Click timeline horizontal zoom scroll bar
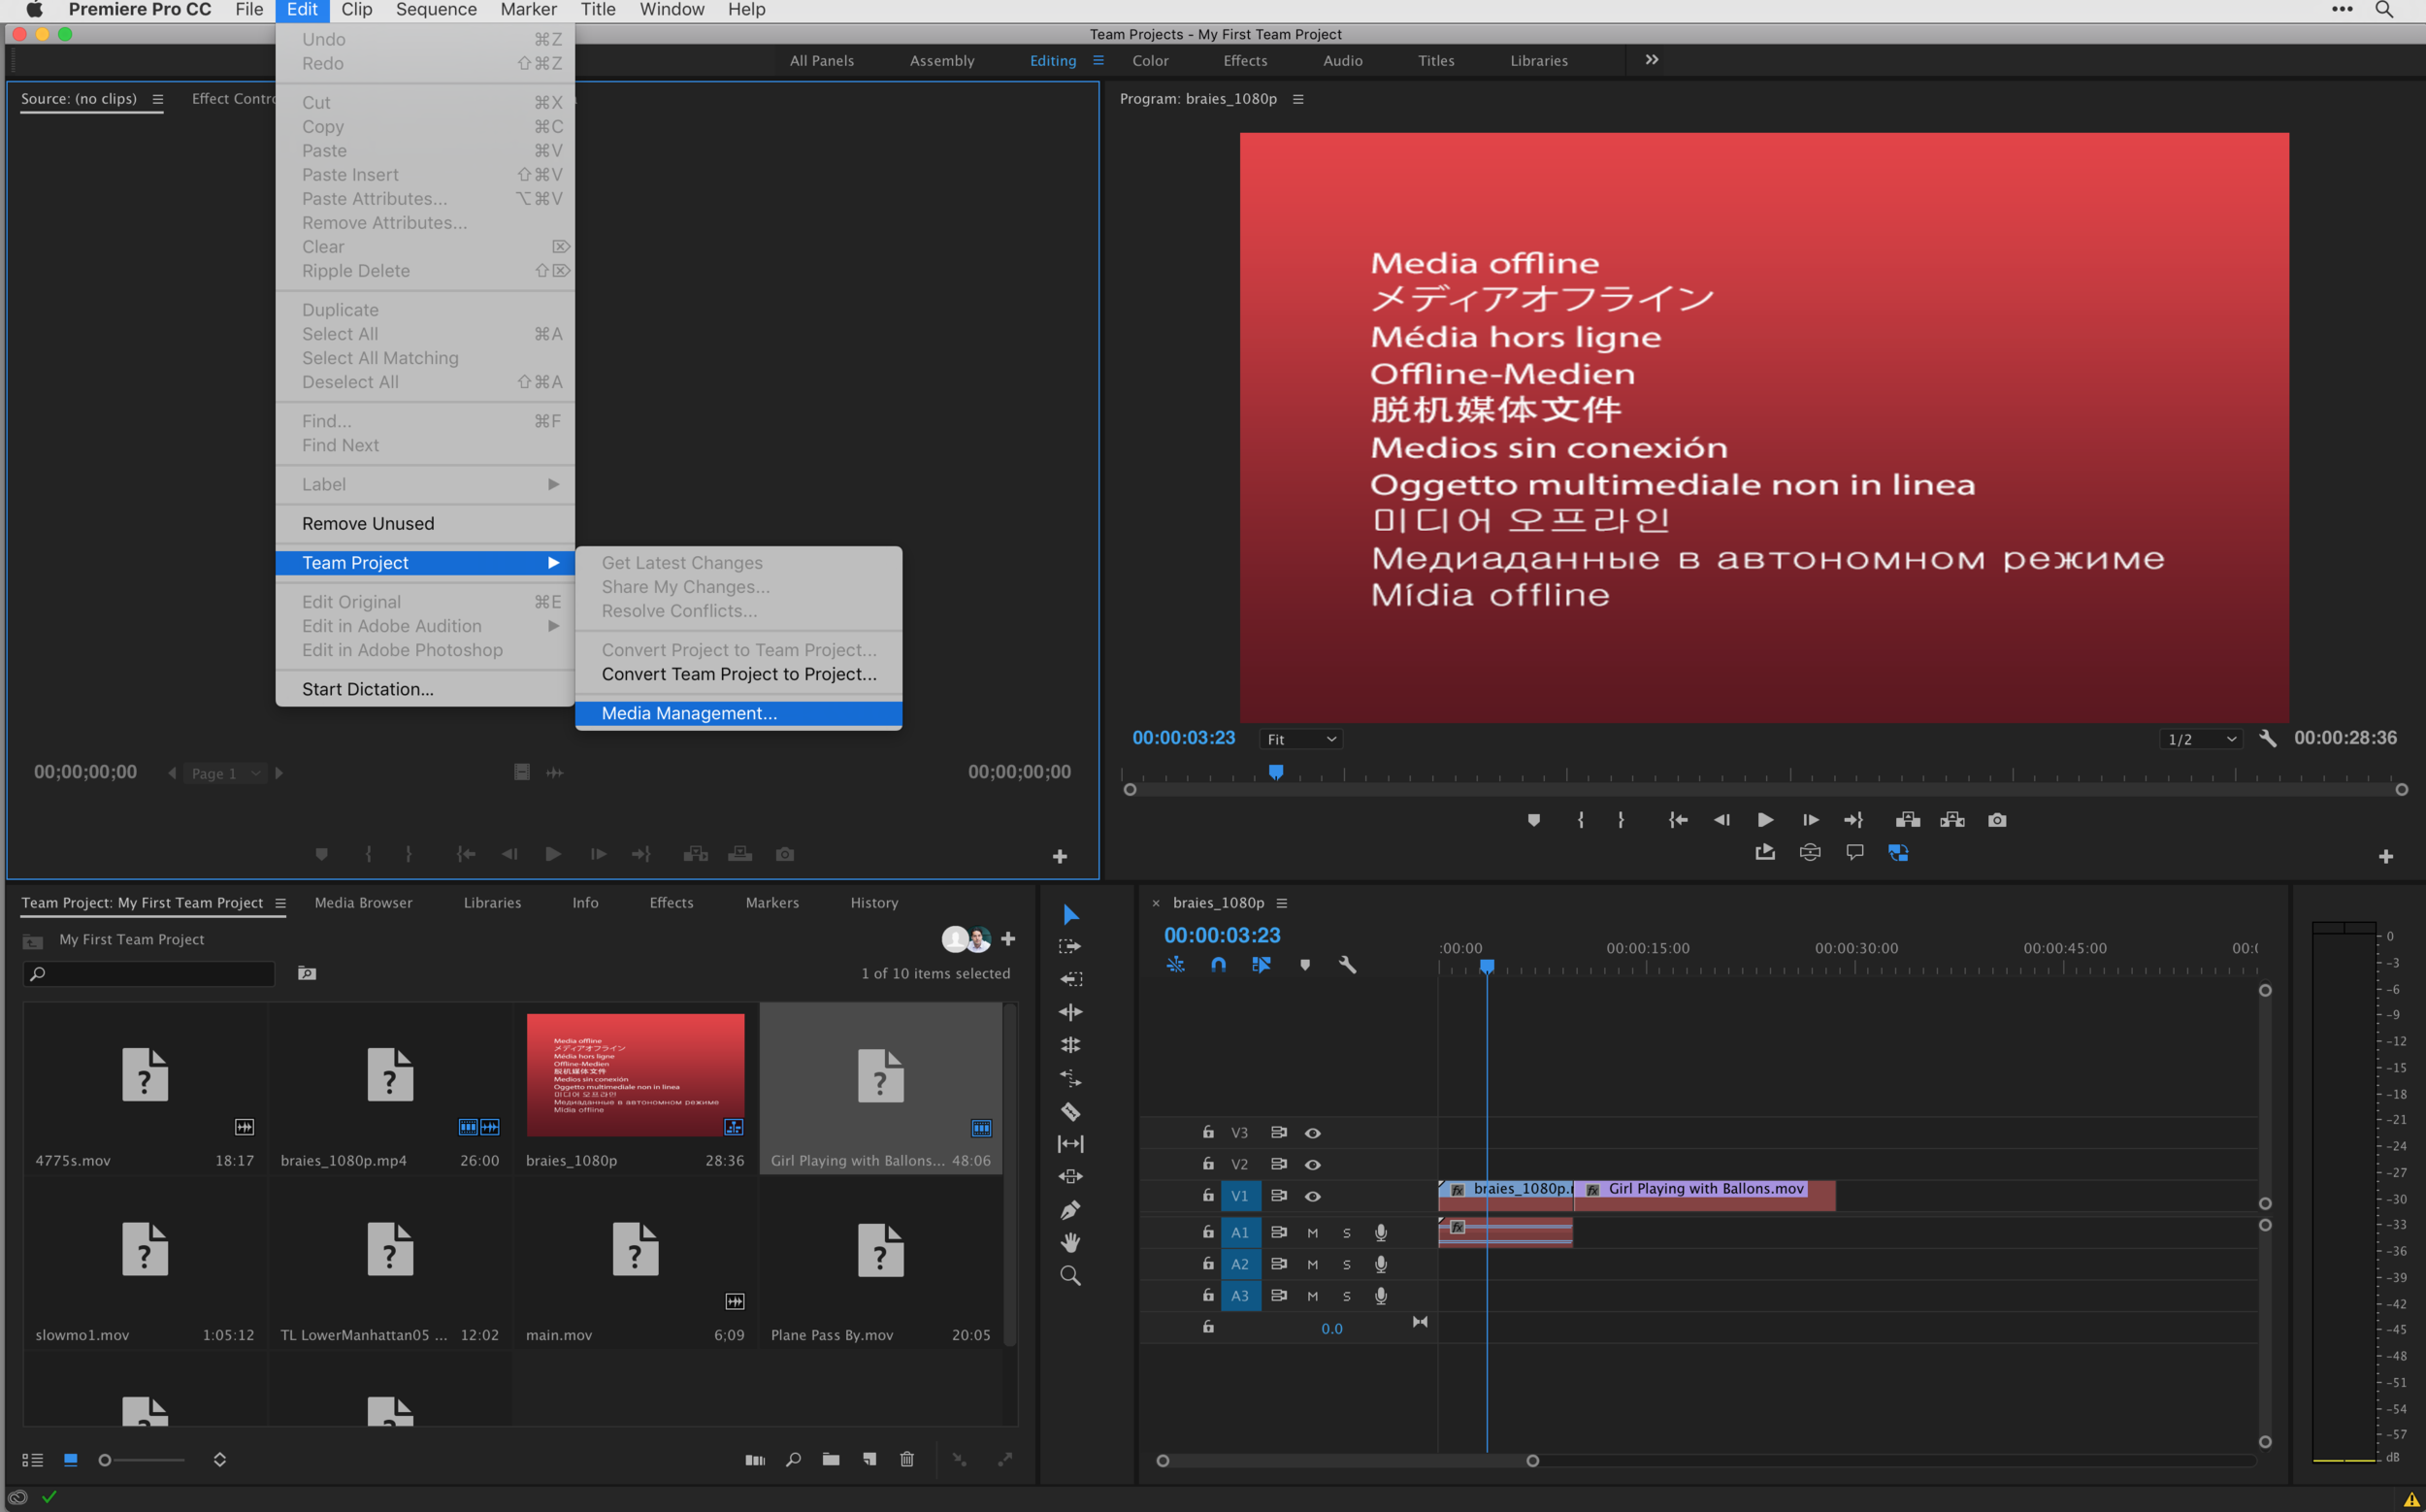 tap(1347, 1461)
